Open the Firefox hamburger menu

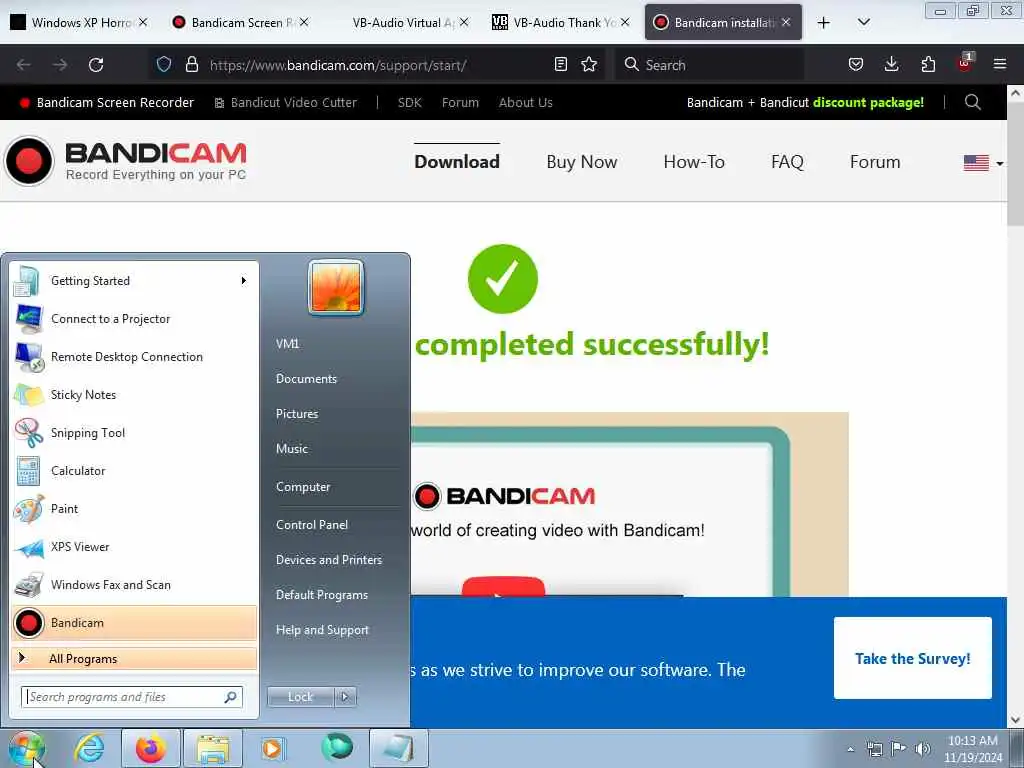(1000, 65)
